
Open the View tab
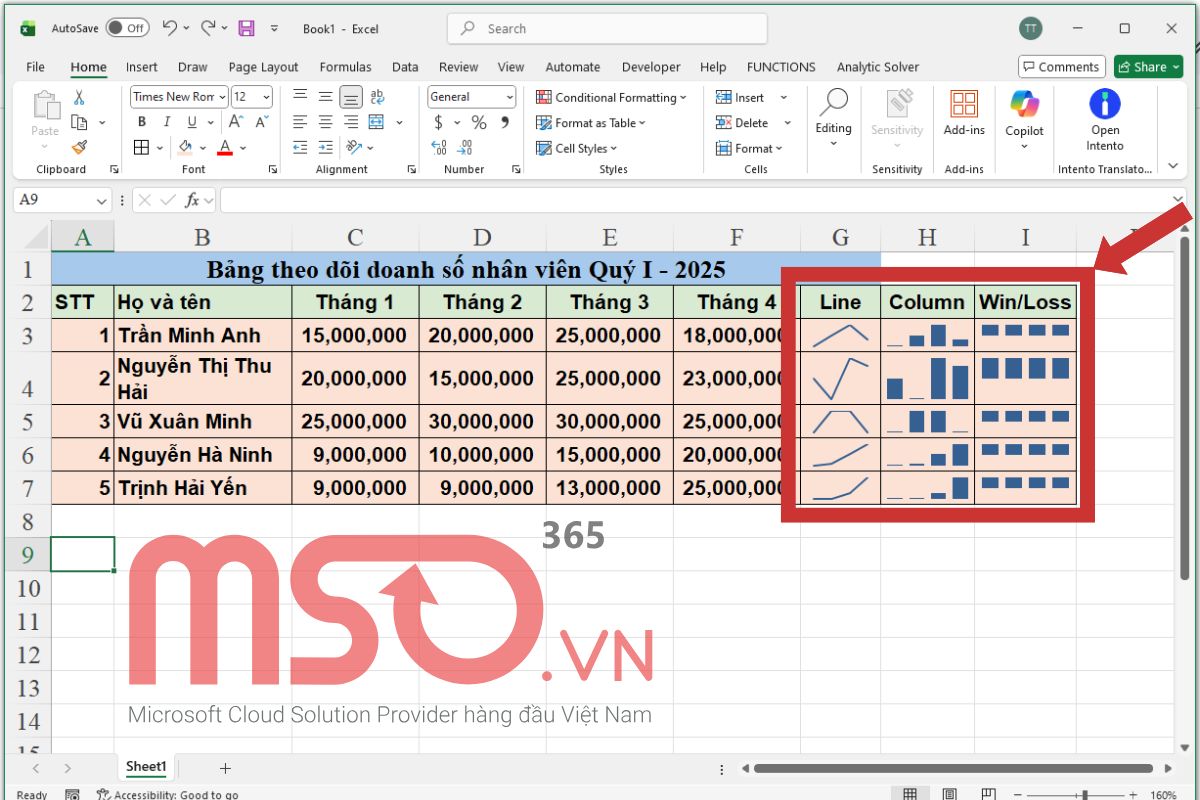tap(511, 67)
